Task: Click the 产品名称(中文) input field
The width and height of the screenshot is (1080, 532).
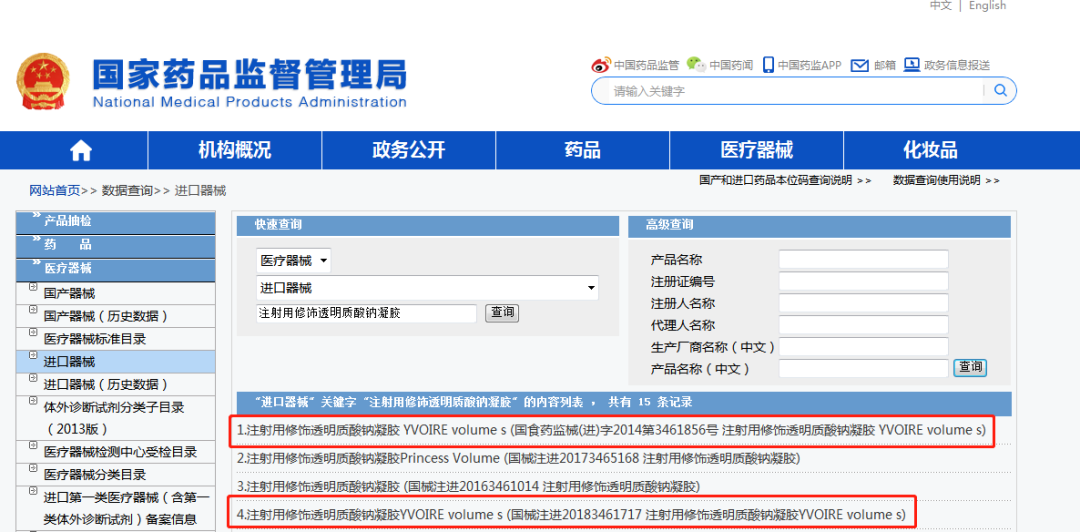Action: (x=864, y=369)
